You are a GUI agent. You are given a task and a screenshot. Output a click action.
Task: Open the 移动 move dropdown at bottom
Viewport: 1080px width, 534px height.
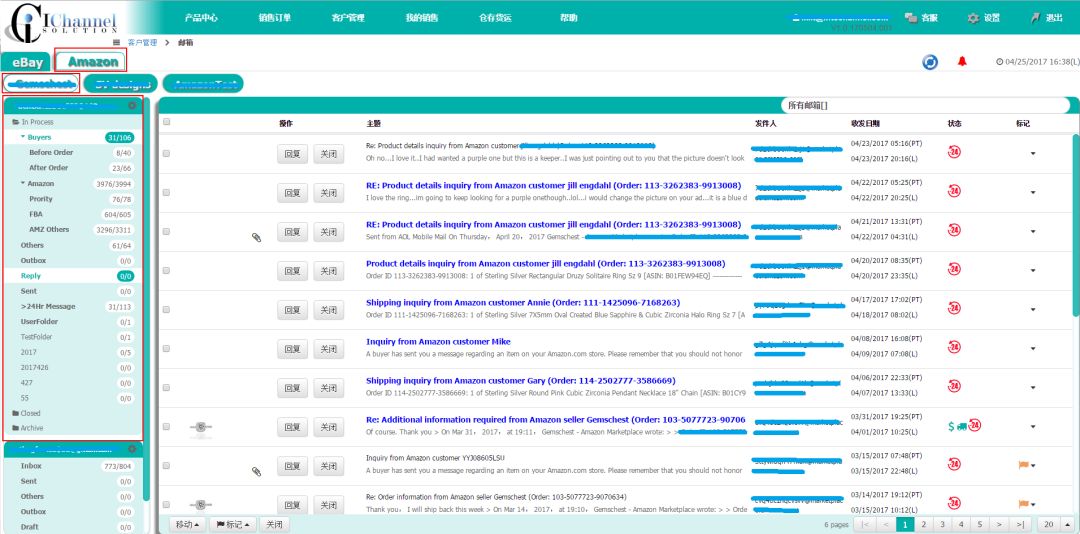(x=187, y=524)
